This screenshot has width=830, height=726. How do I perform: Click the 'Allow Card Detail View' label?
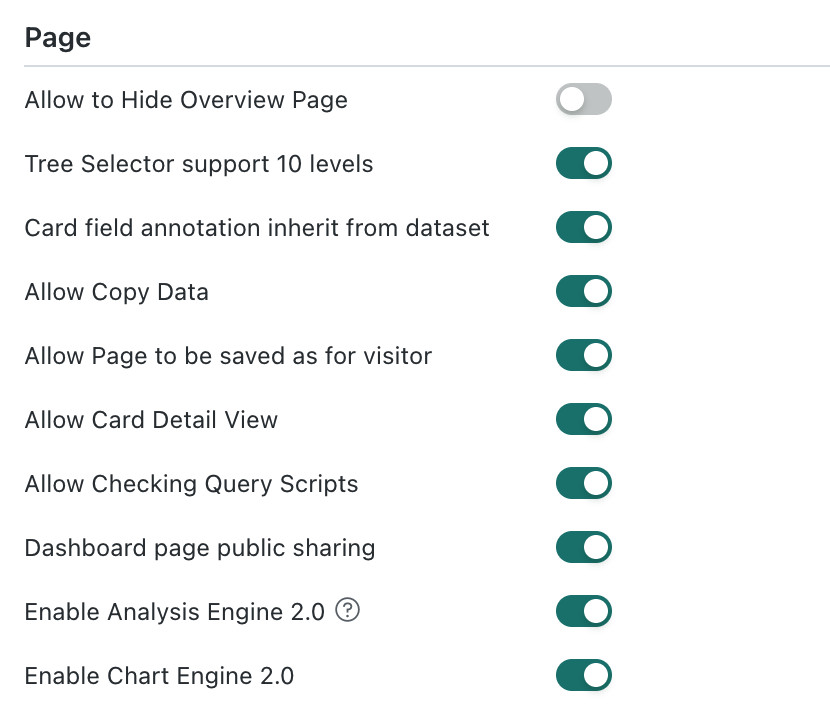point(151,420)
